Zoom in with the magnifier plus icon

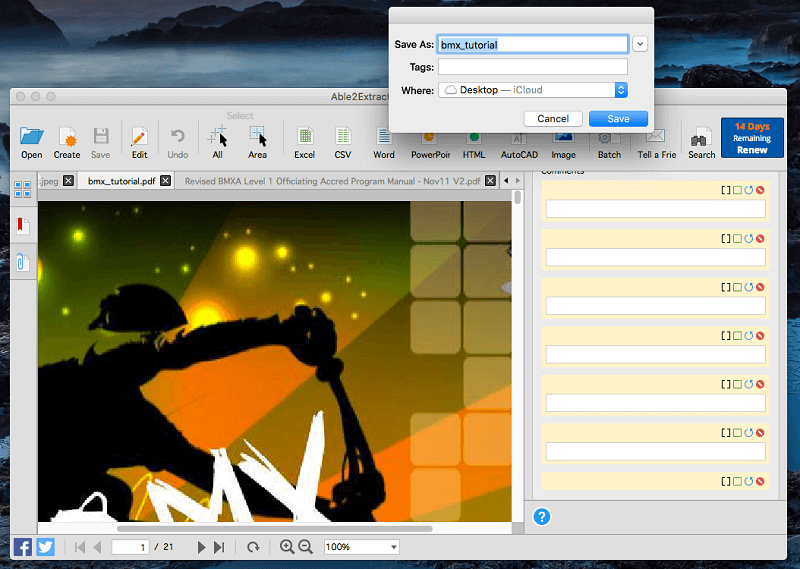pyautogui.click(x=287, y=547)
